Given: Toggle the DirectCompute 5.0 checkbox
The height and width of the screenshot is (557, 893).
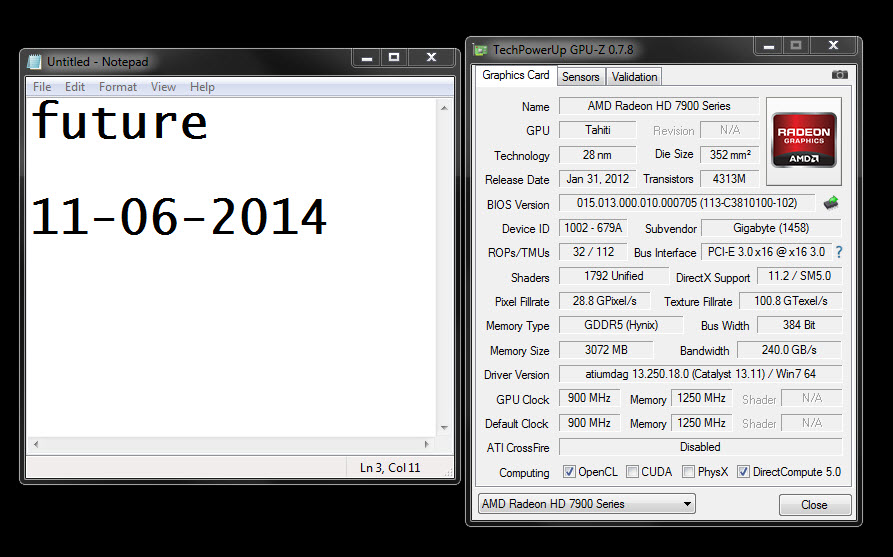Looking at the screenshot, I should point(743,472).
